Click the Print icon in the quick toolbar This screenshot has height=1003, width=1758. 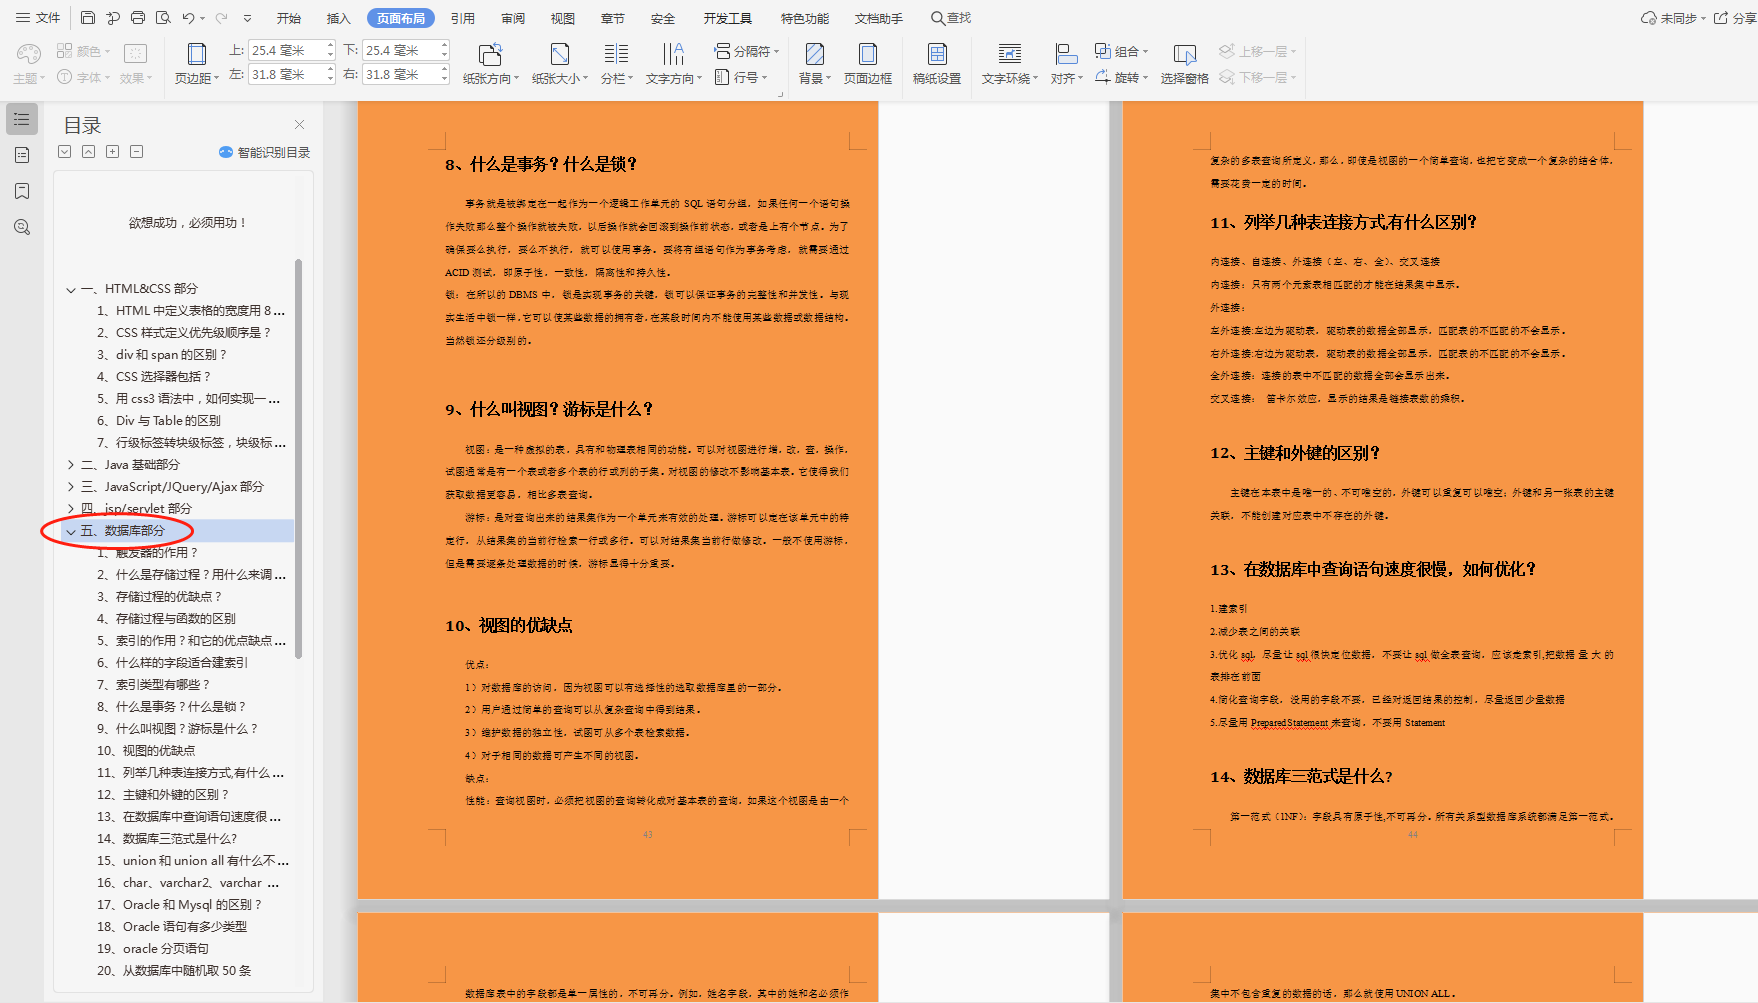pos(138,18)
